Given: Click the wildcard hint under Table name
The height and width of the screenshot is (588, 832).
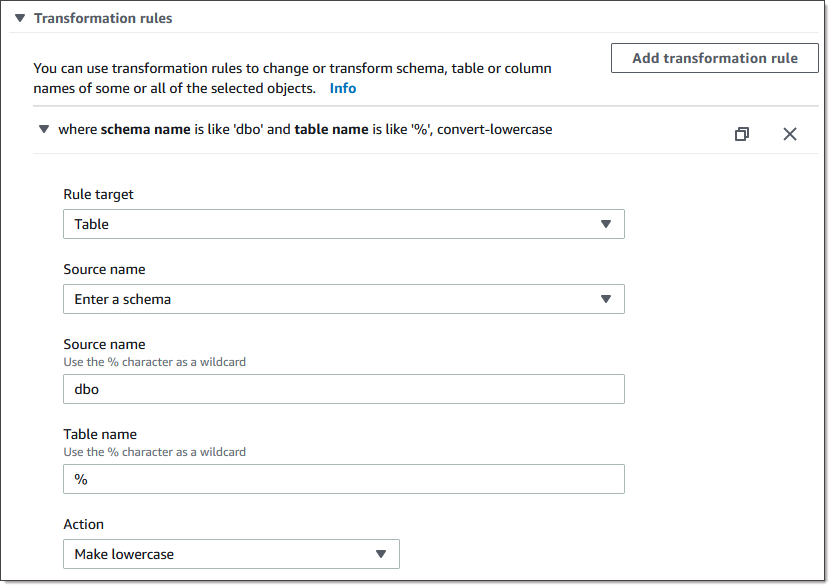Looking at the screenshot, I should tap(154, 452).
